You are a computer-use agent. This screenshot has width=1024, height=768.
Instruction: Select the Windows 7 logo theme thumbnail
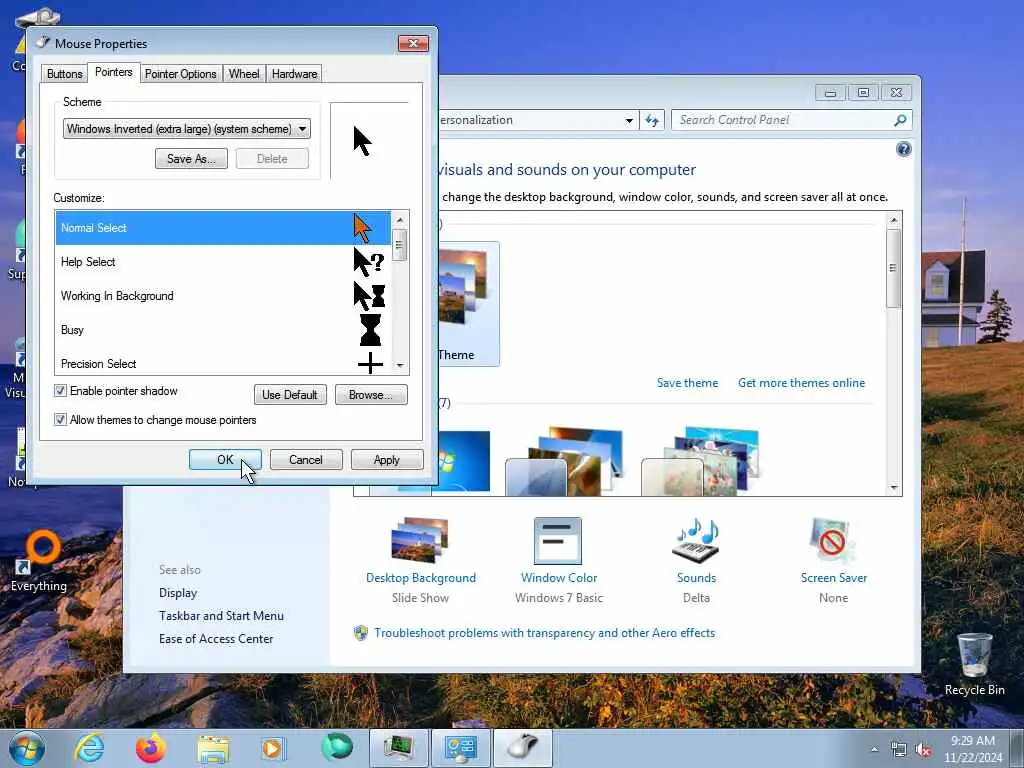[462, 460]
